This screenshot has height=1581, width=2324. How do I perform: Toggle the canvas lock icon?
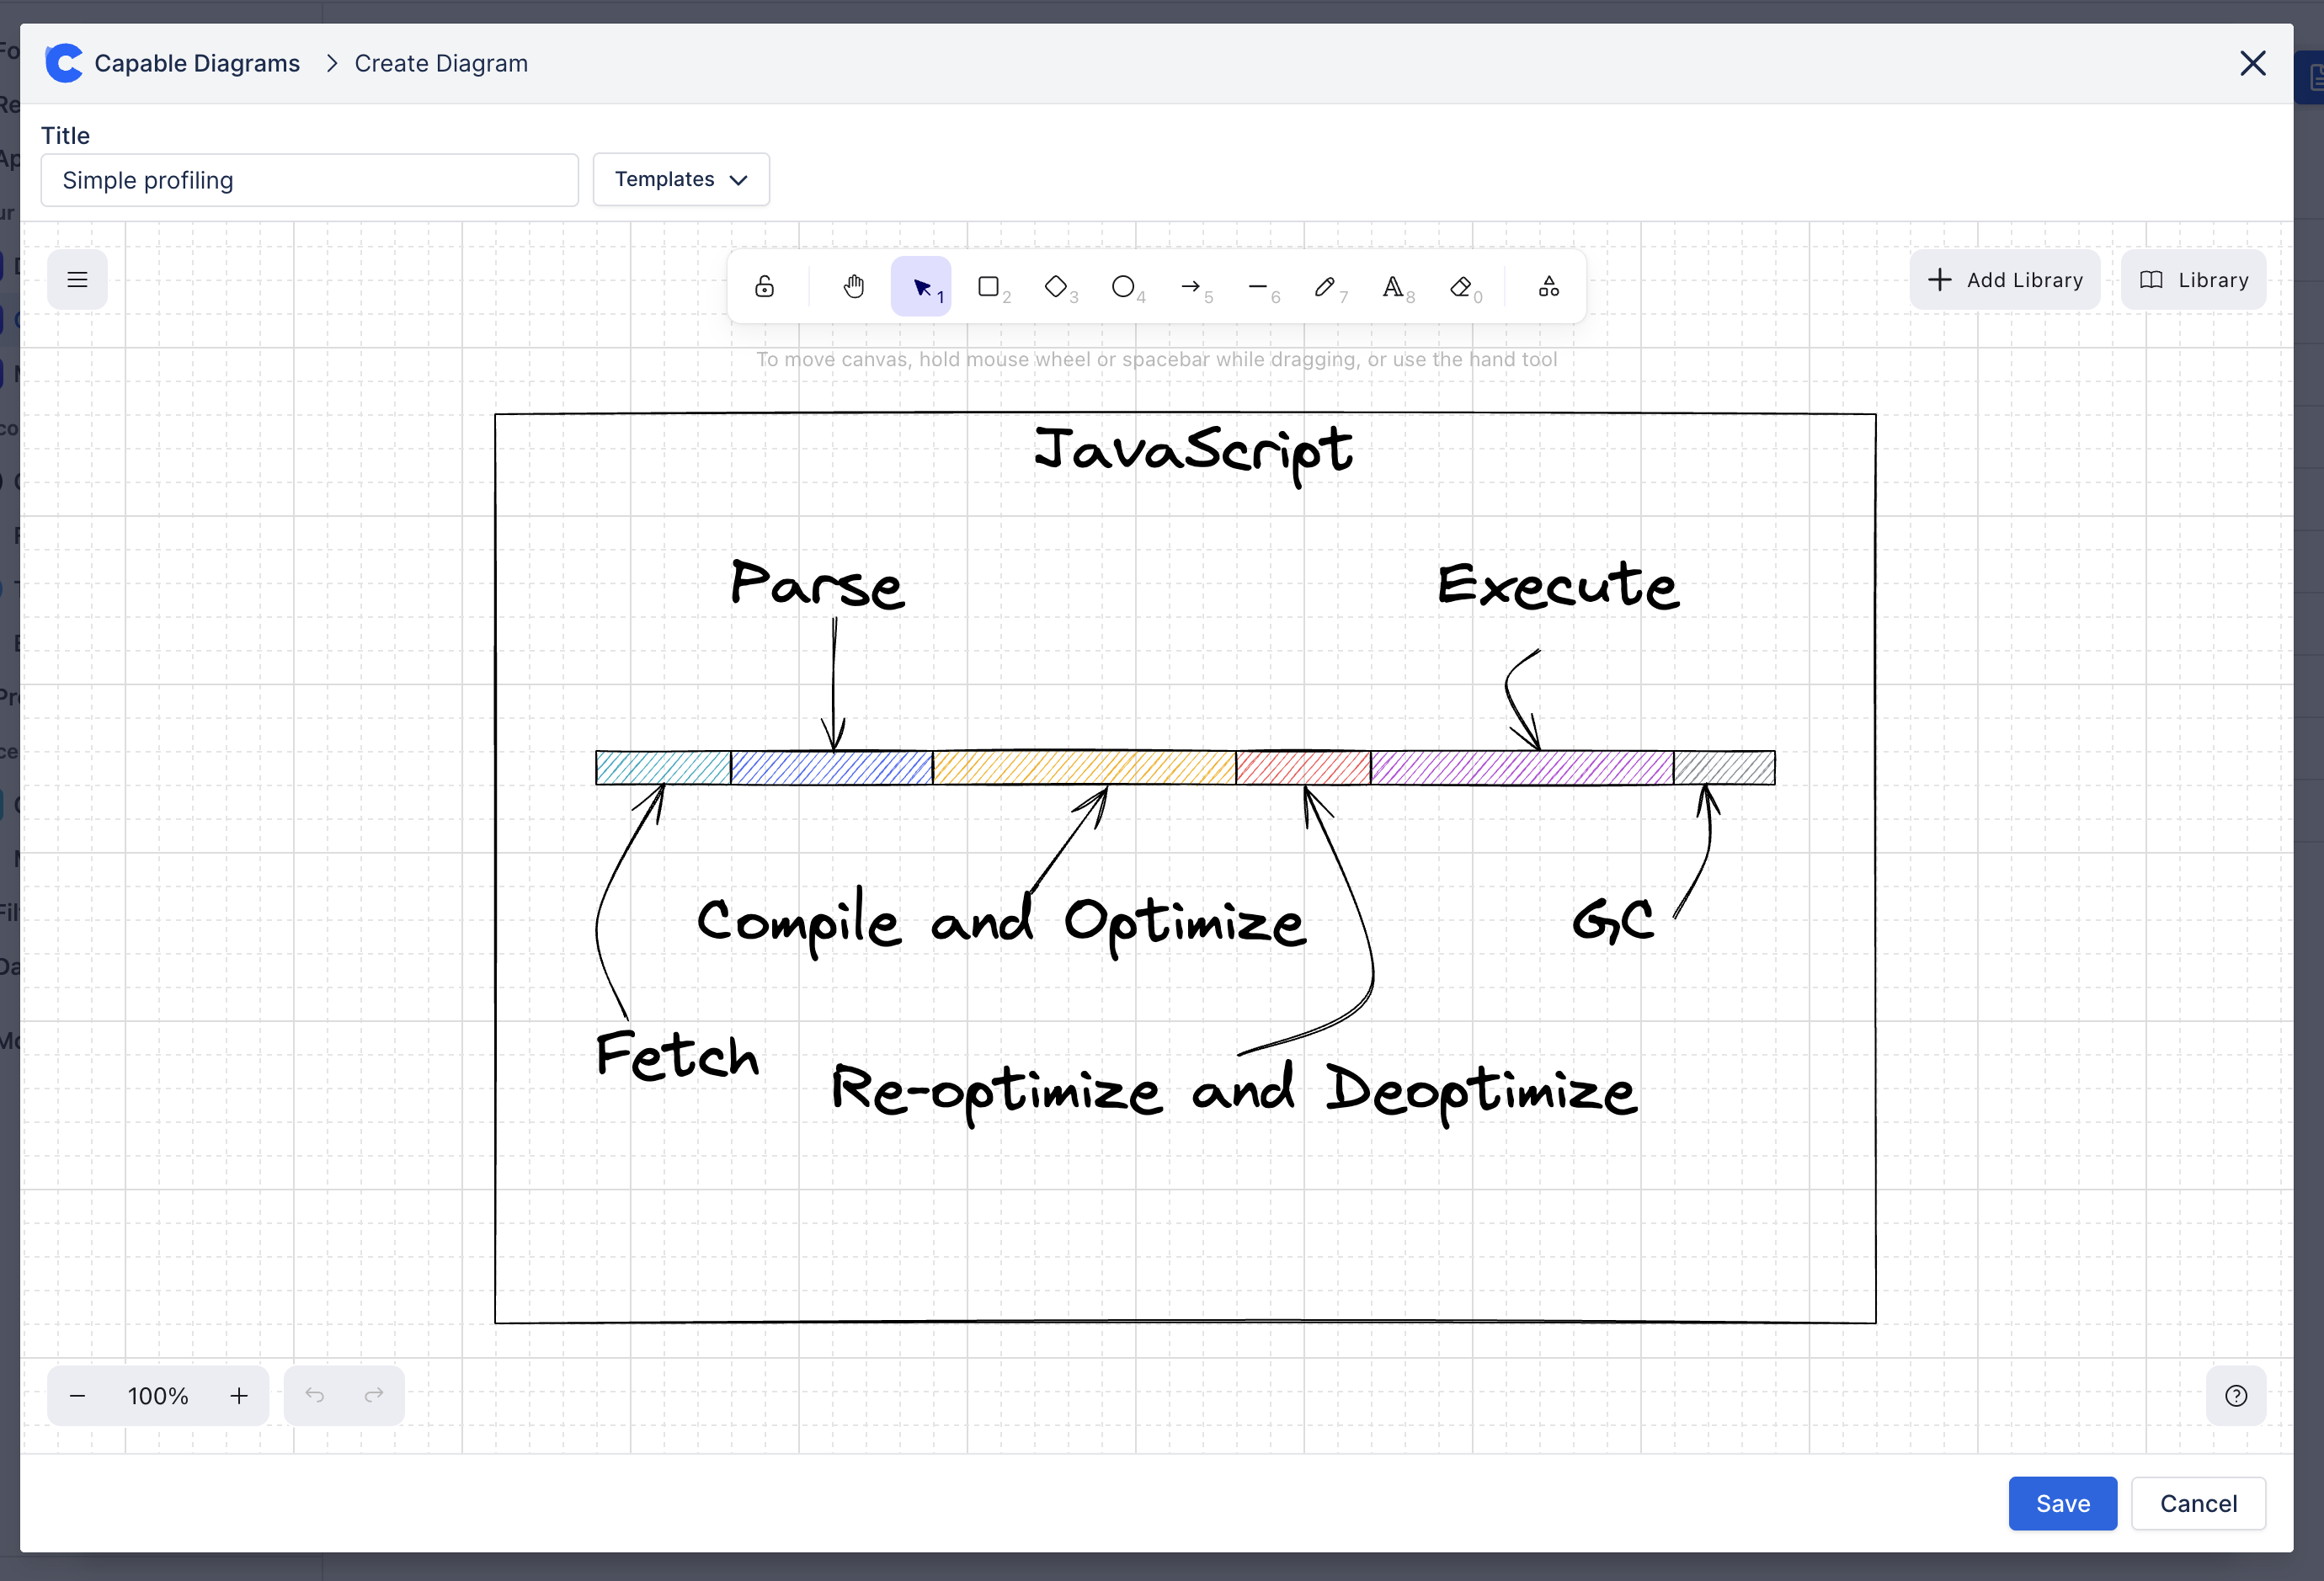point(764,287)
